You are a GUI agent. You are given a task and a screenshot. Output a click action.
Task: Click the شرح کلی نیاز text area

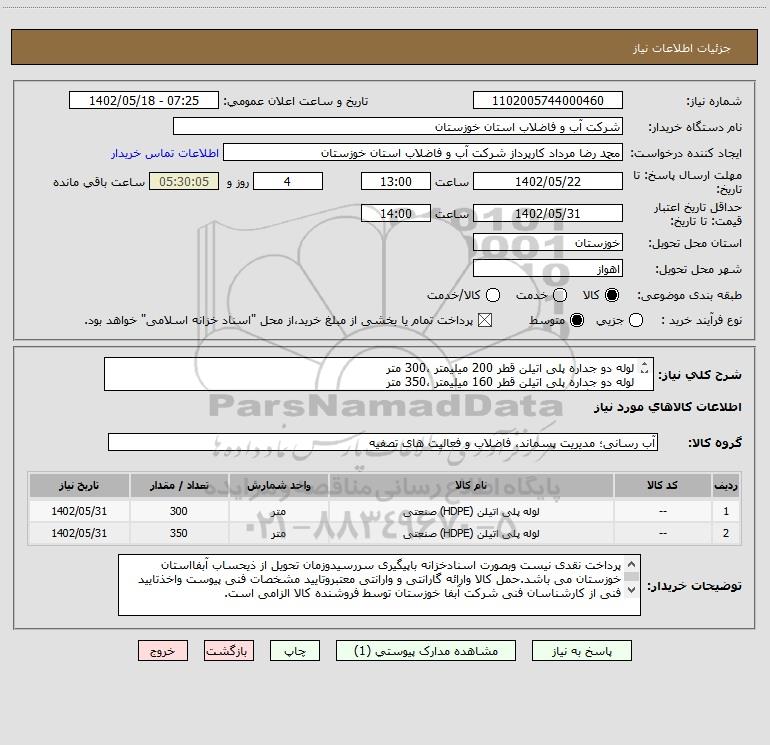click(379, 374)
